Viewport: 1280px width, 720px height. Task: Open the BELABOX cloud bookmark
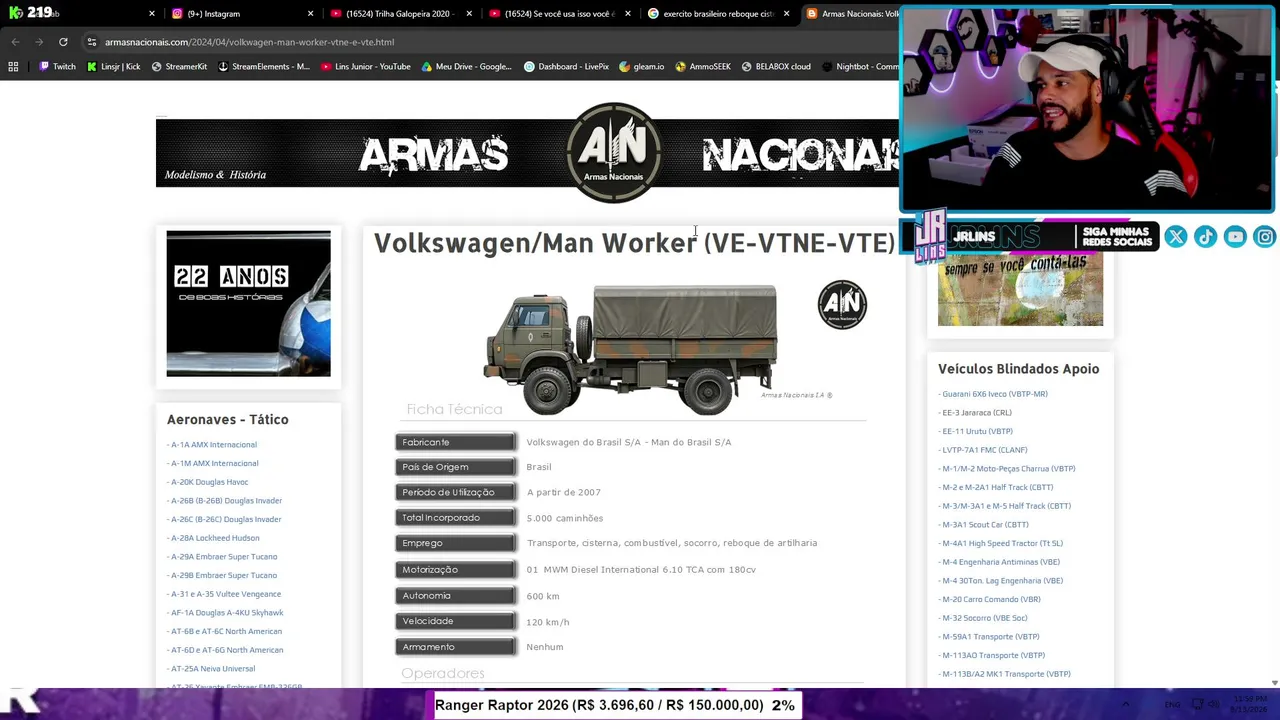(x=776, y=67)
